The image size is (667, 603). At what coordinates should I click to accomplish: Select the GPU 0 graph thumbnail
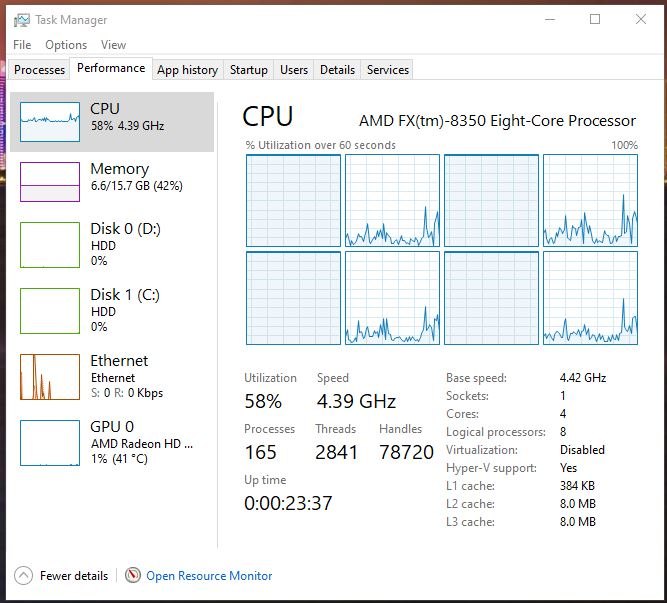[50, 442]
